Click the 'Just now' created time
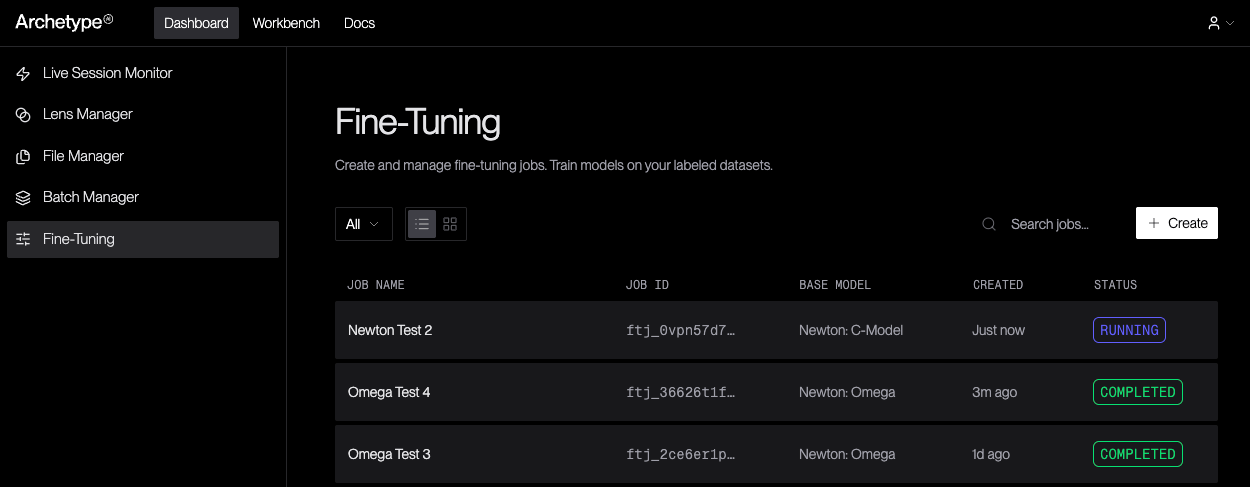The height and width of the screenshot is (487, 1250). (x=998, y=330)
